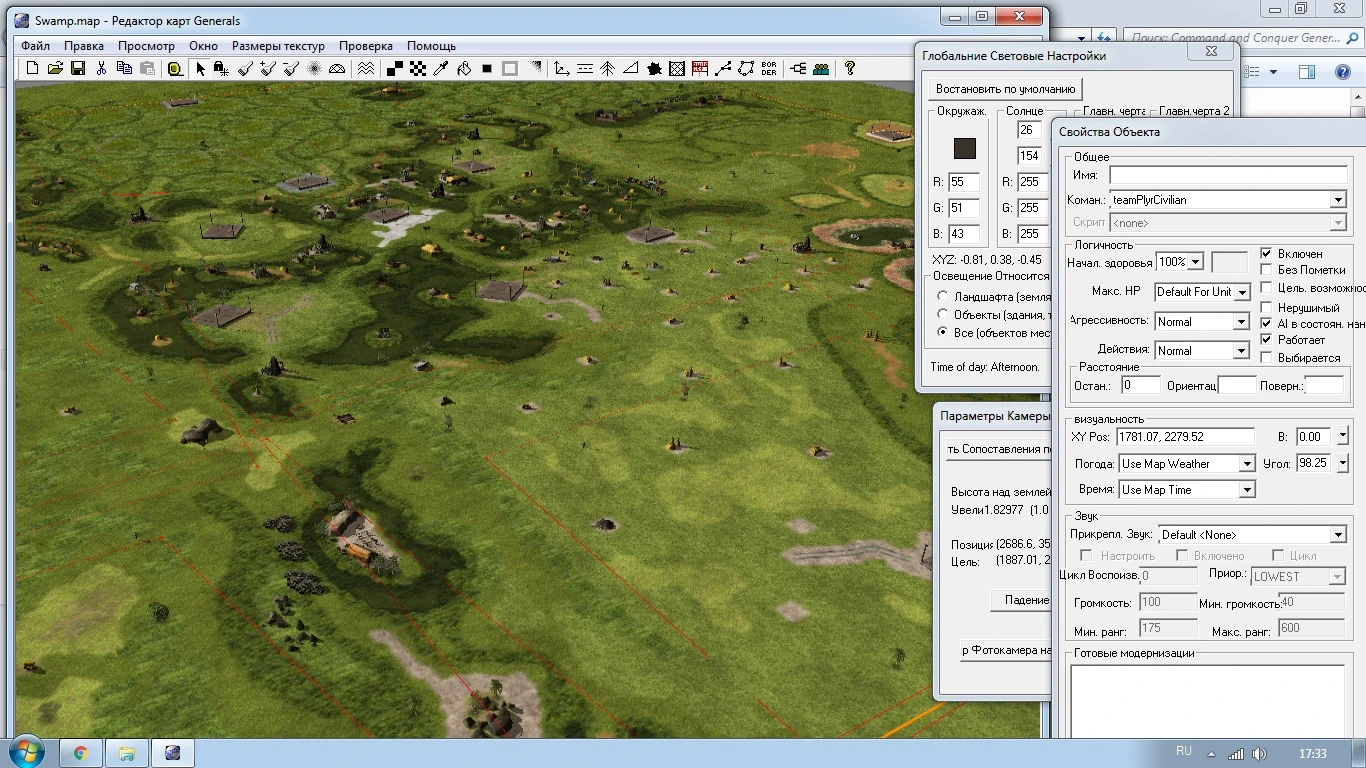Activate the BORDER tool in toolbar
This screenshot has width=1366, height=768.
pos(769,69)
